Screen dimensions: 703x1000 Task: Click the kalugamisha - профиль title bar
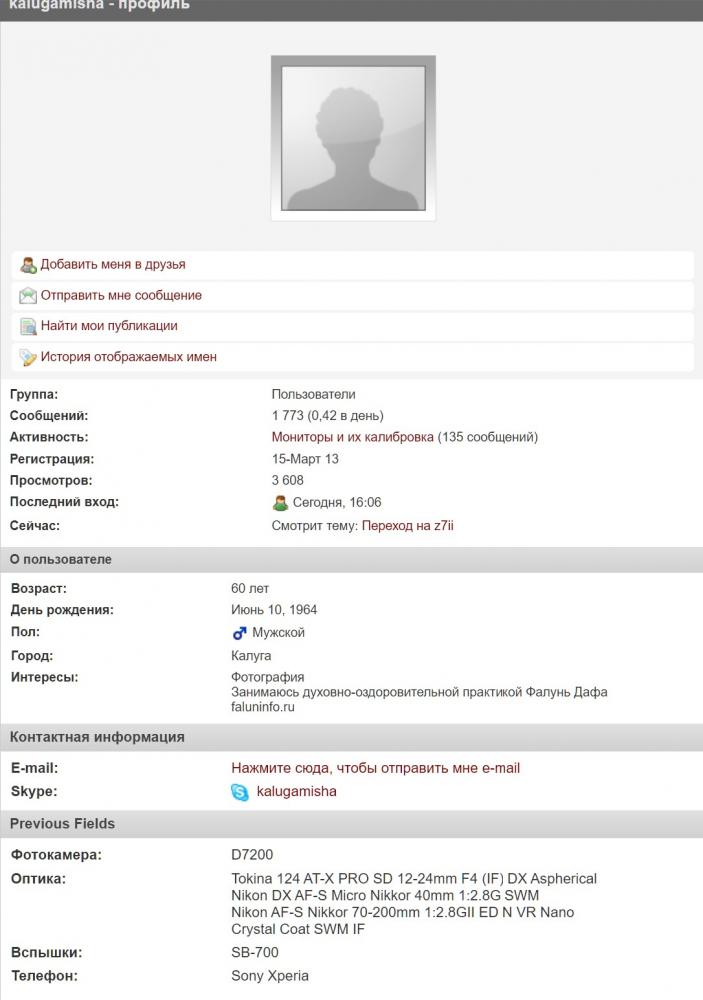(352, 9)
